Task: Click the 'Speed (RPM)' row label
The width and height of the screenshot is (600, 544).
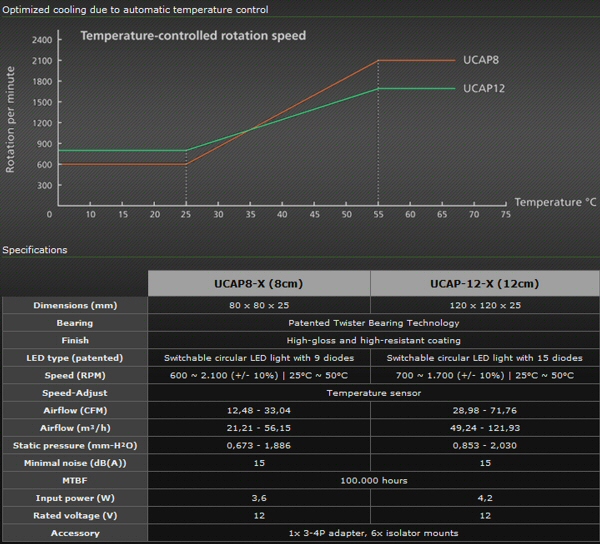Action: tap(75, 375)
